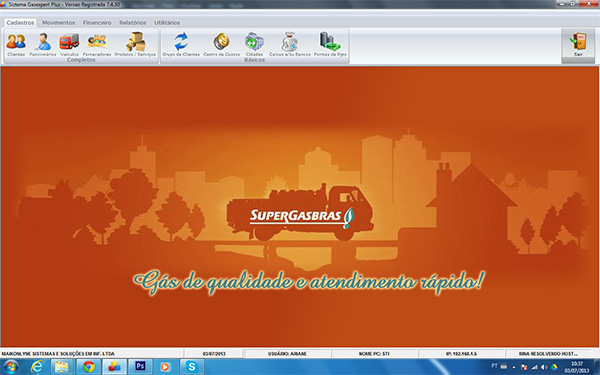This screenshot has height=375, width=600.
Task: Click the PT language indicator
Action: pos(494,366)
